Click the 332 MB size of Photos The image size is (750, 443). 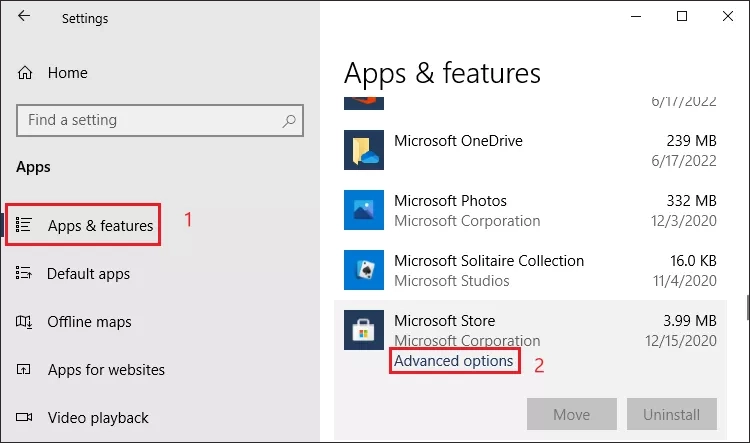pos(691,201)
